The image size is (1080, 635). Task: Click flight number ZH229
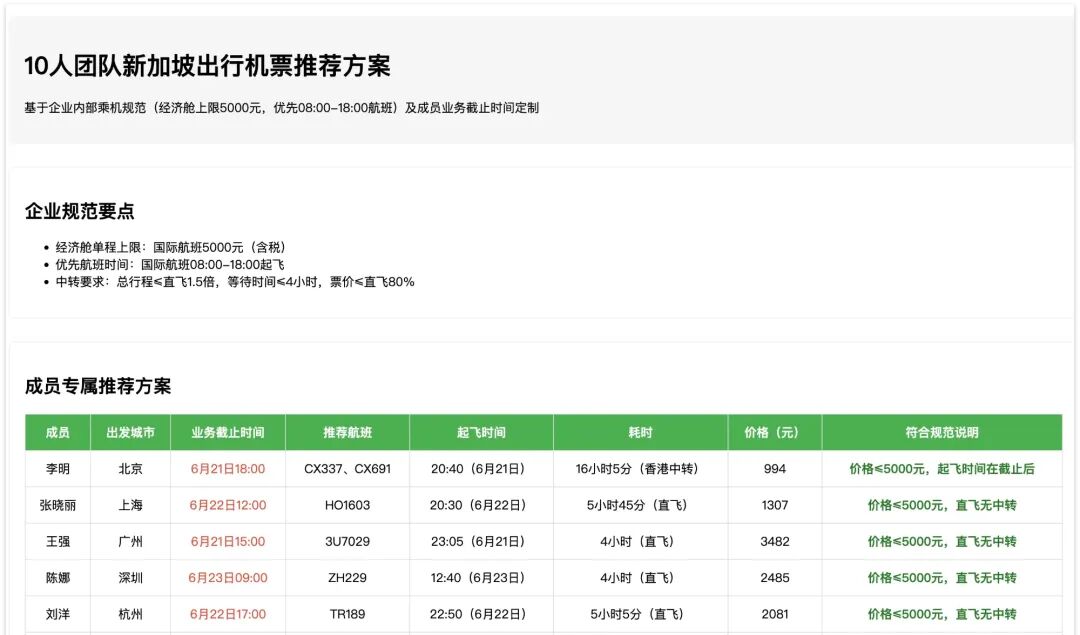click(x=347, y=578)
